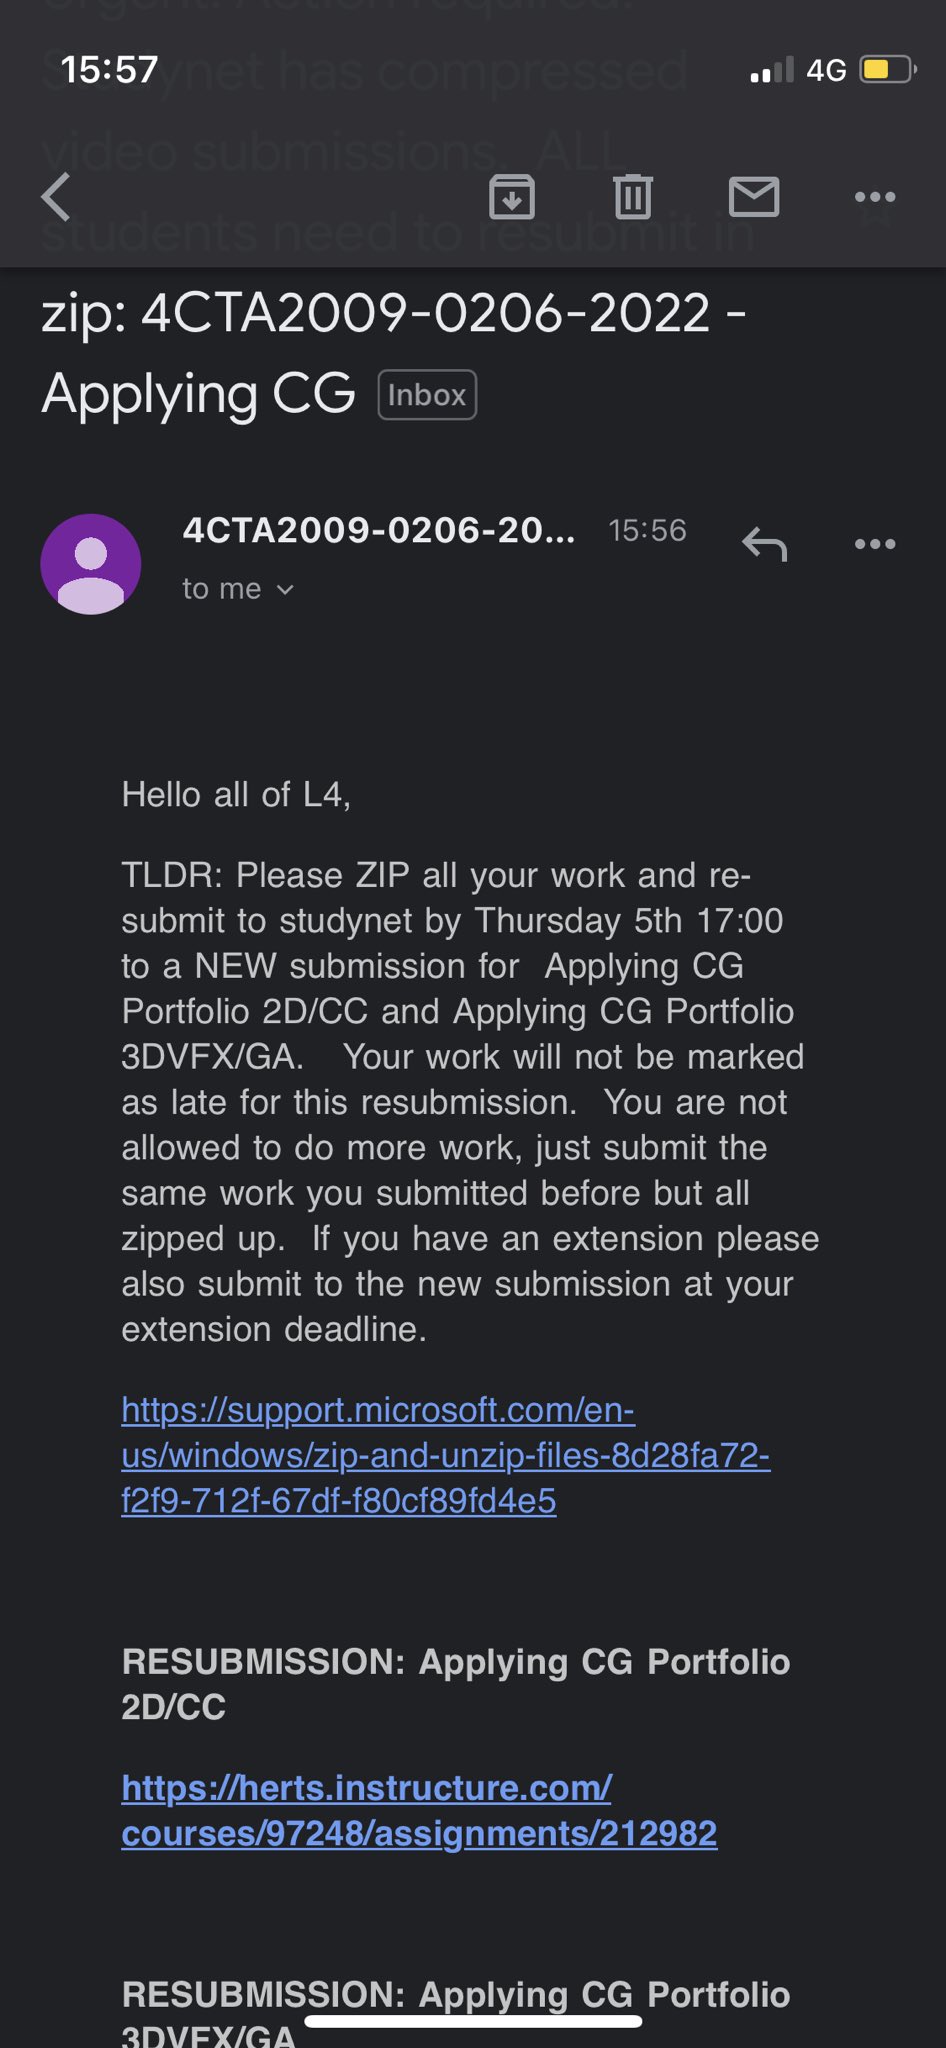
Task: Tap the 15:56 message timestamp
Action: click(x=648, y=530)
